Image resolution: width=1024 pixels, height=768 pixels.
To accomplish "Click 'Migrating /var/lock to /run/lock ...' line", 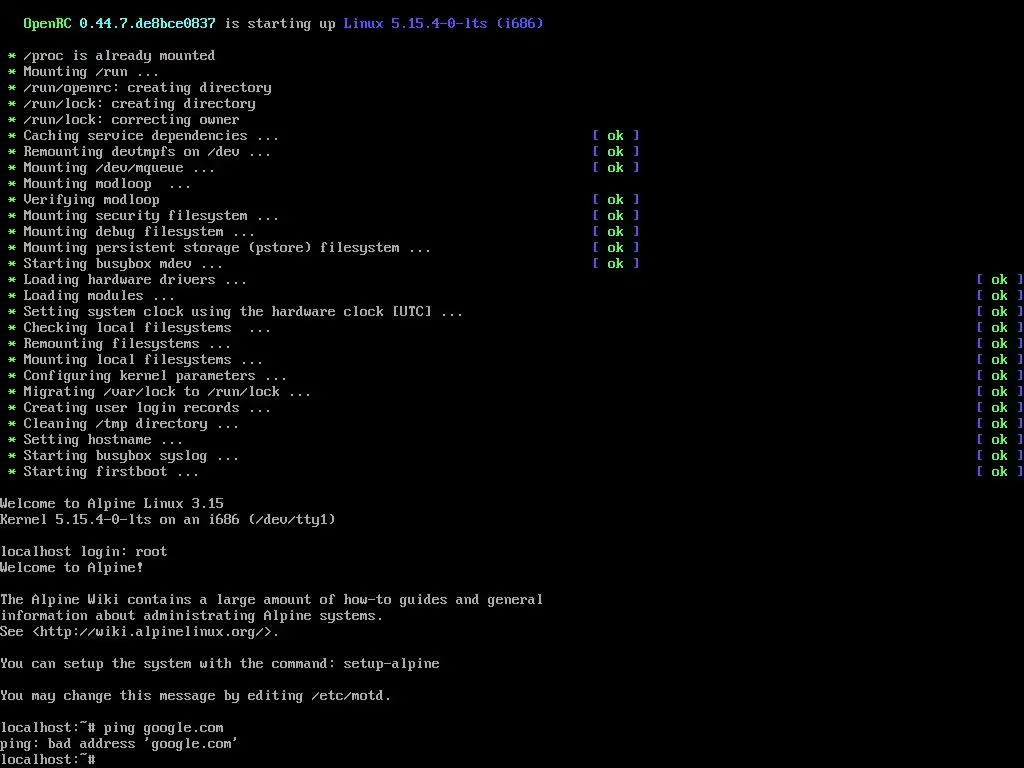I will pos(167,392).
